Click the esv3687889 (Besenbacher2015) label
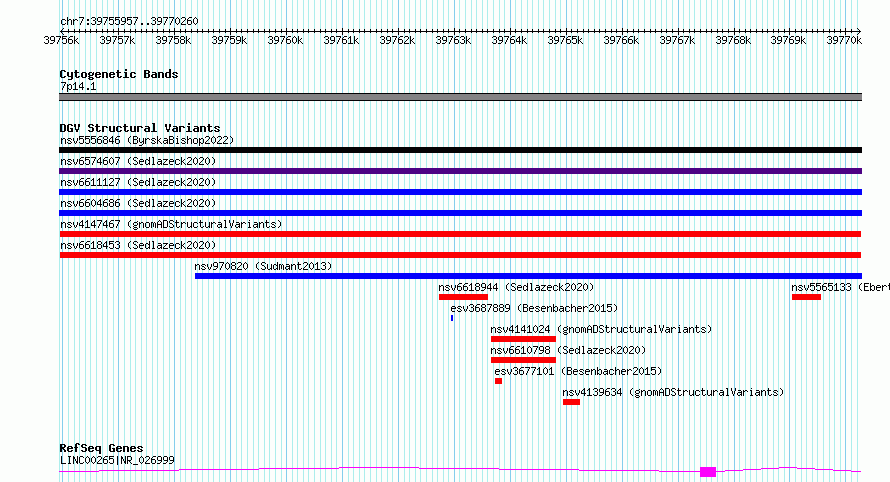This screenshot has width=890, height=482. [534, 308]
